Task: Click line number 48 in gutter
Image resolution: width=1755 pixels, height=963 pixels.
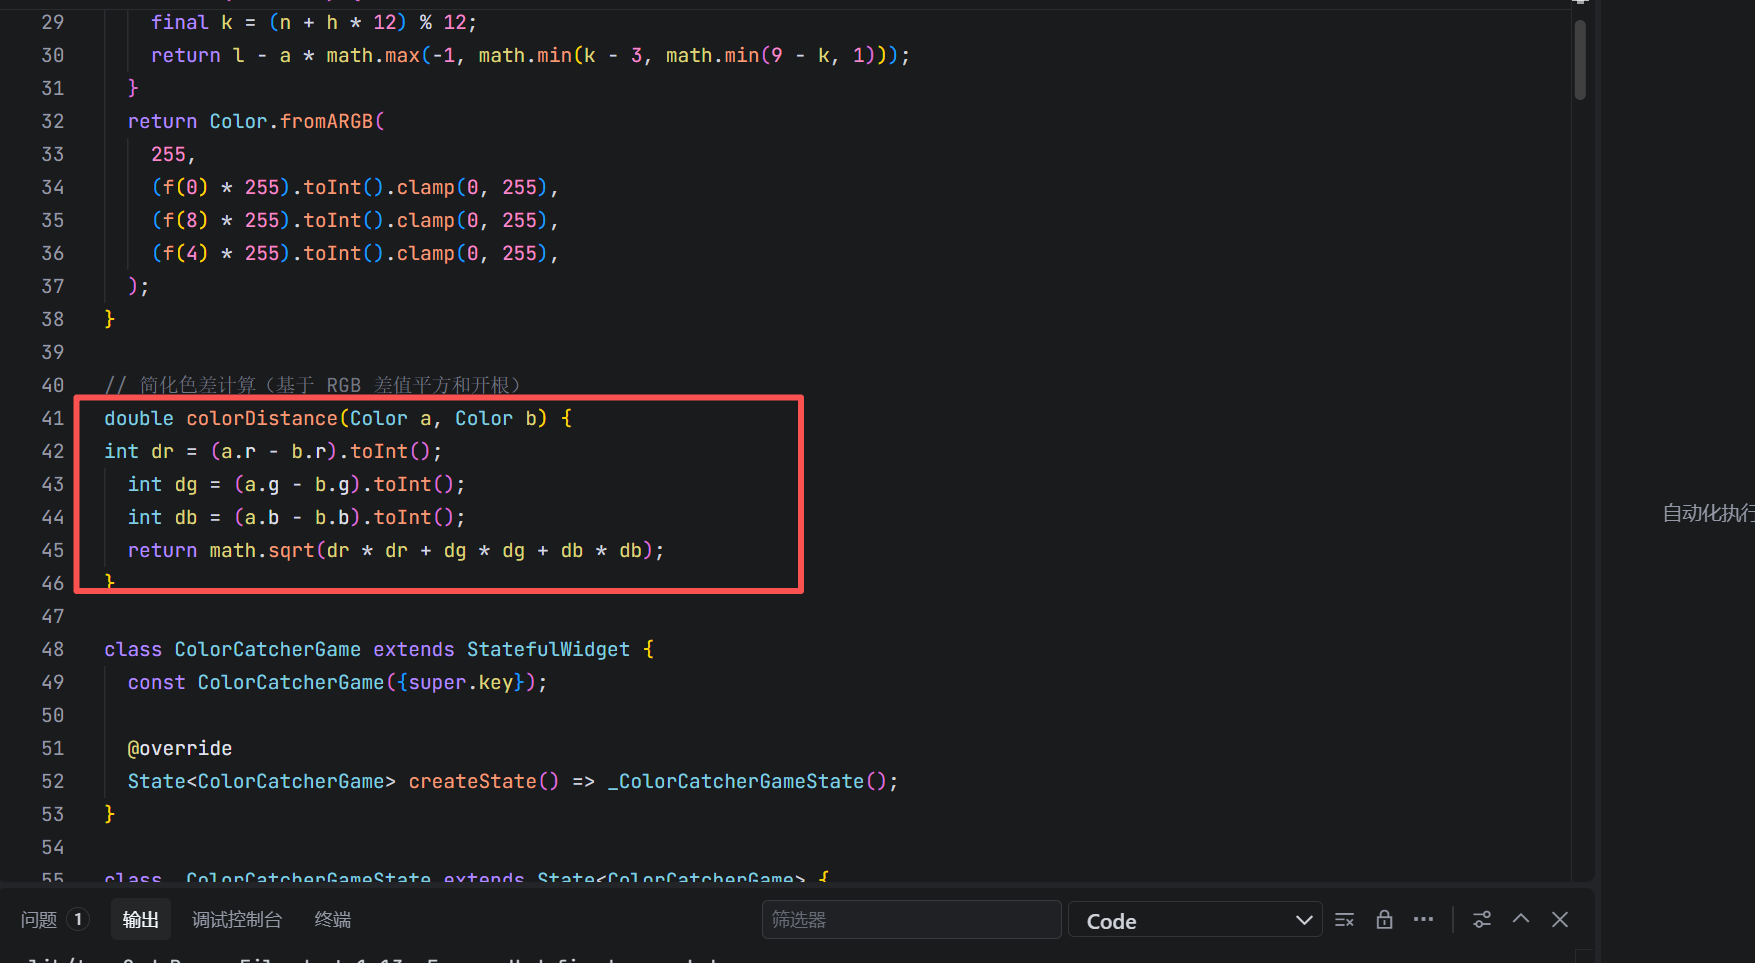Action: (53, 649)
